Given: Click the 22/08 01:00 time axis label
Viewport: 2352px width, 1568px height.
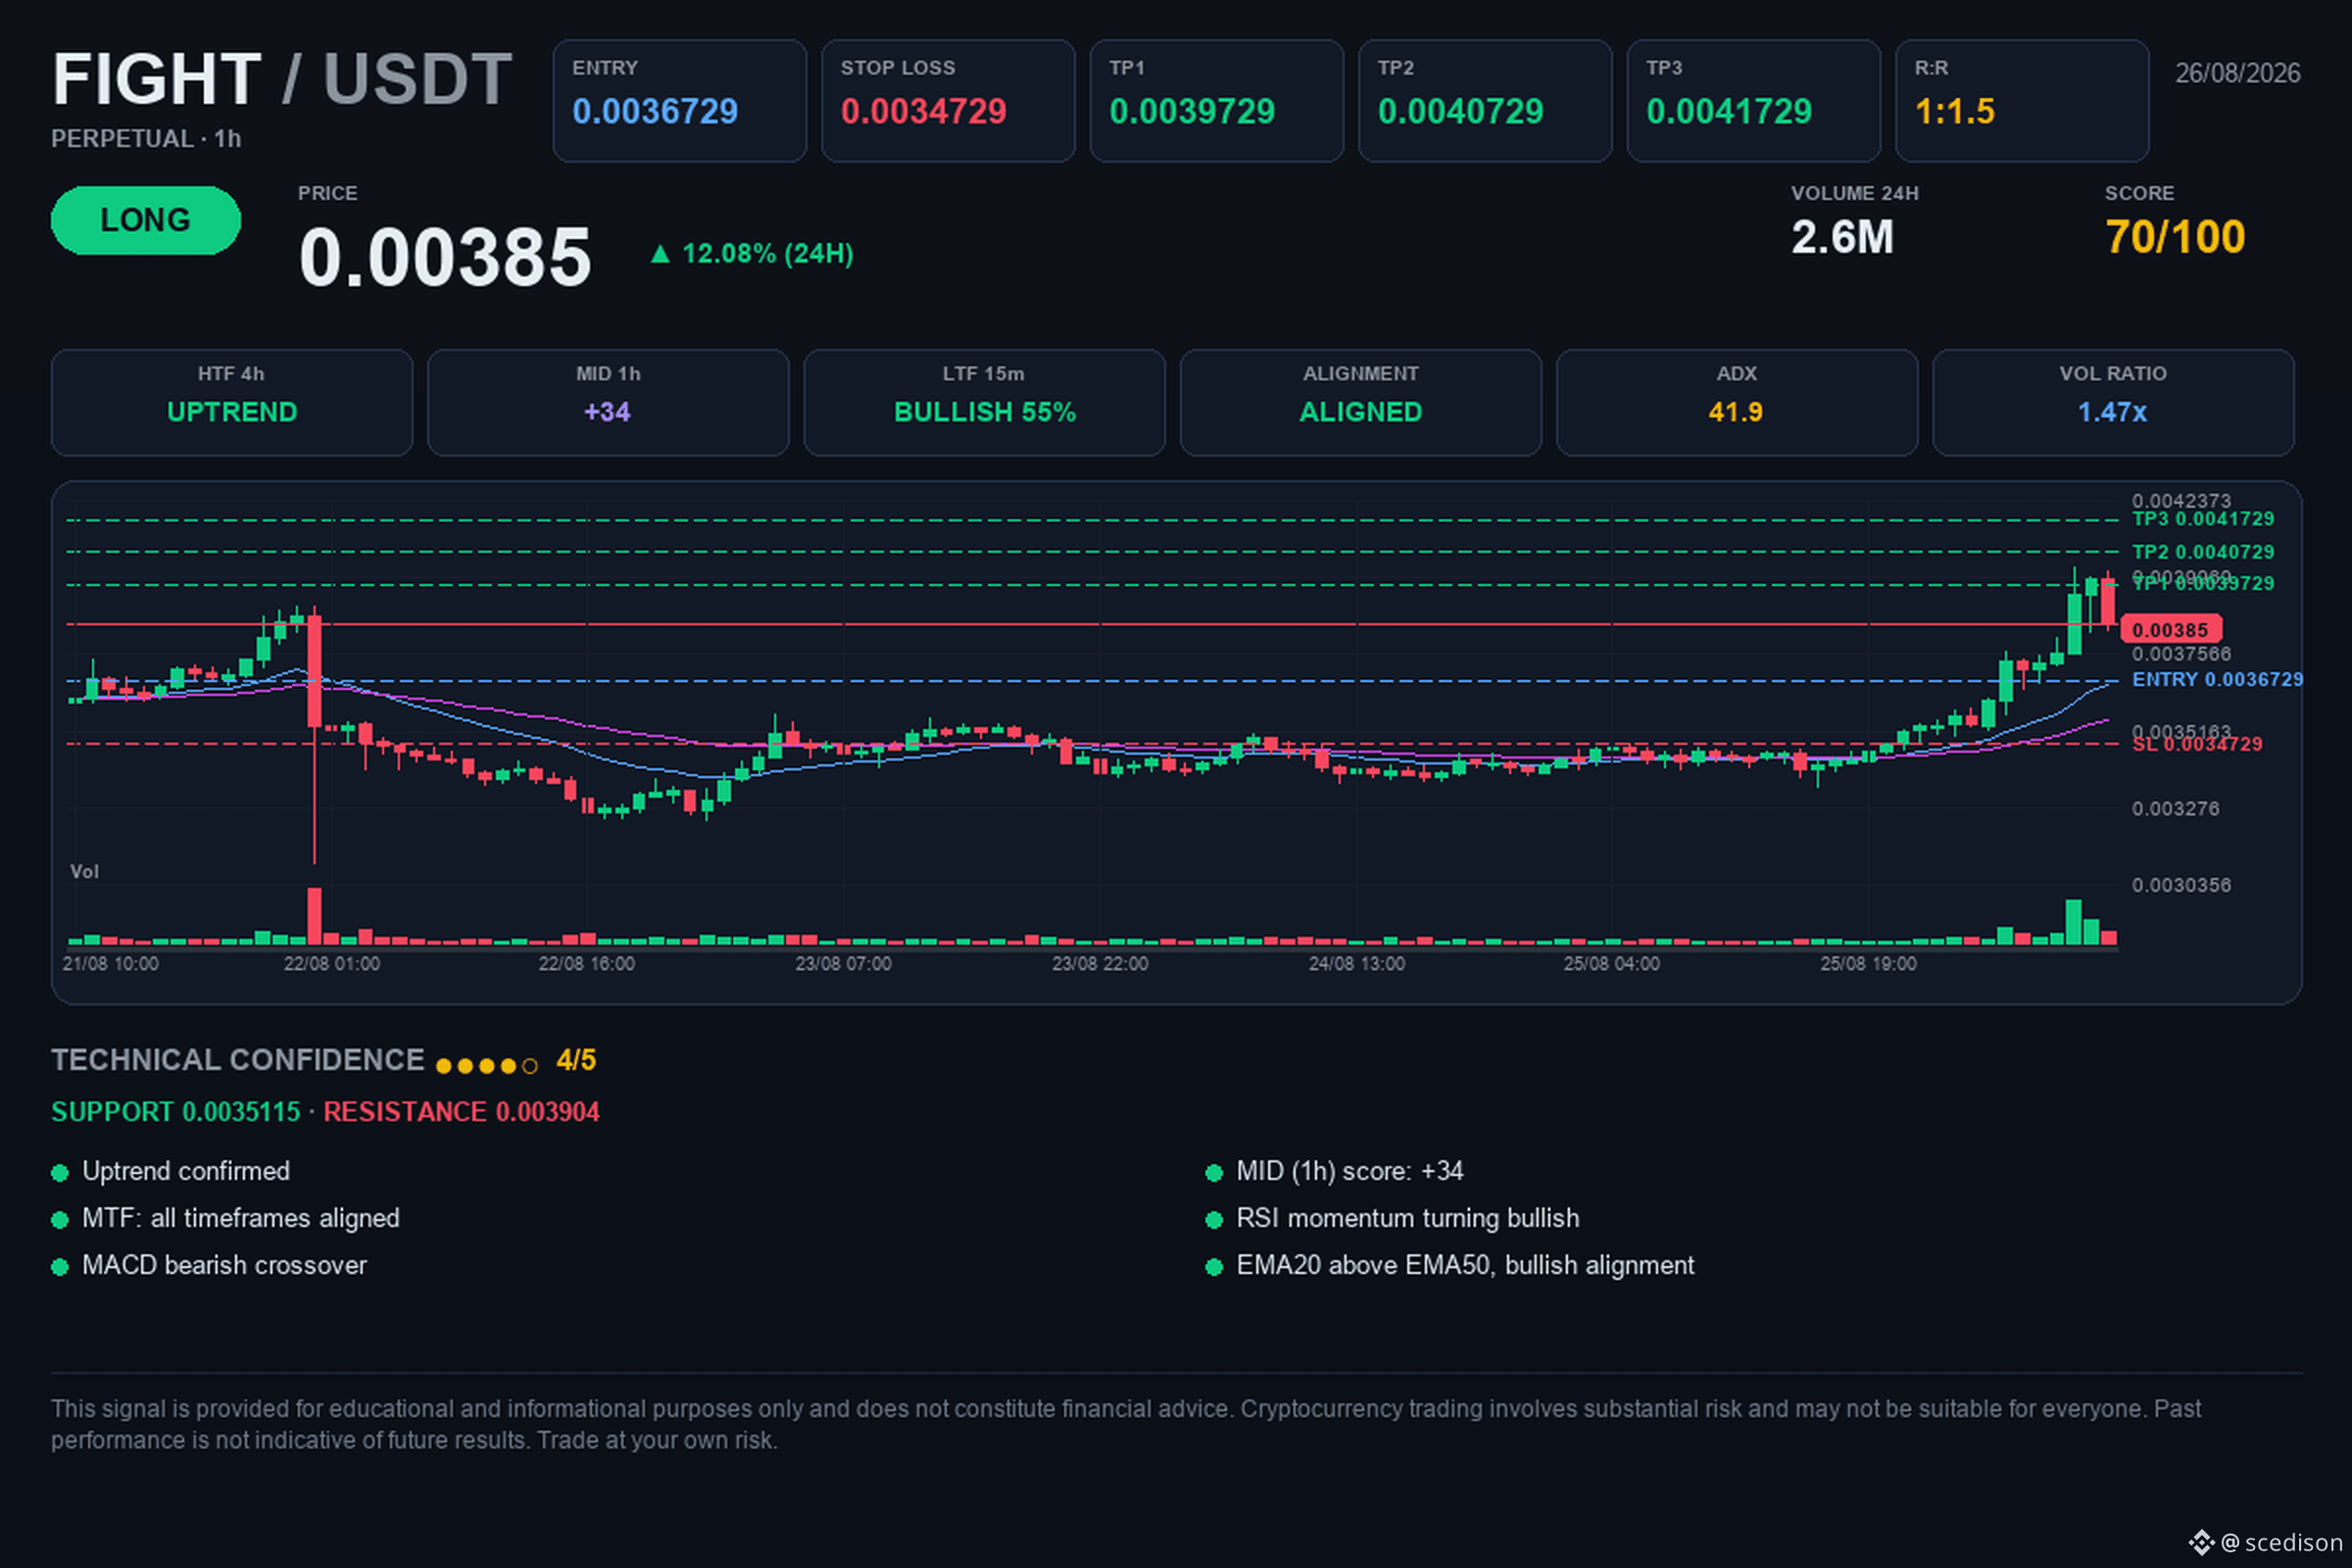Looking at the screenshot, I should click(332, 964).
